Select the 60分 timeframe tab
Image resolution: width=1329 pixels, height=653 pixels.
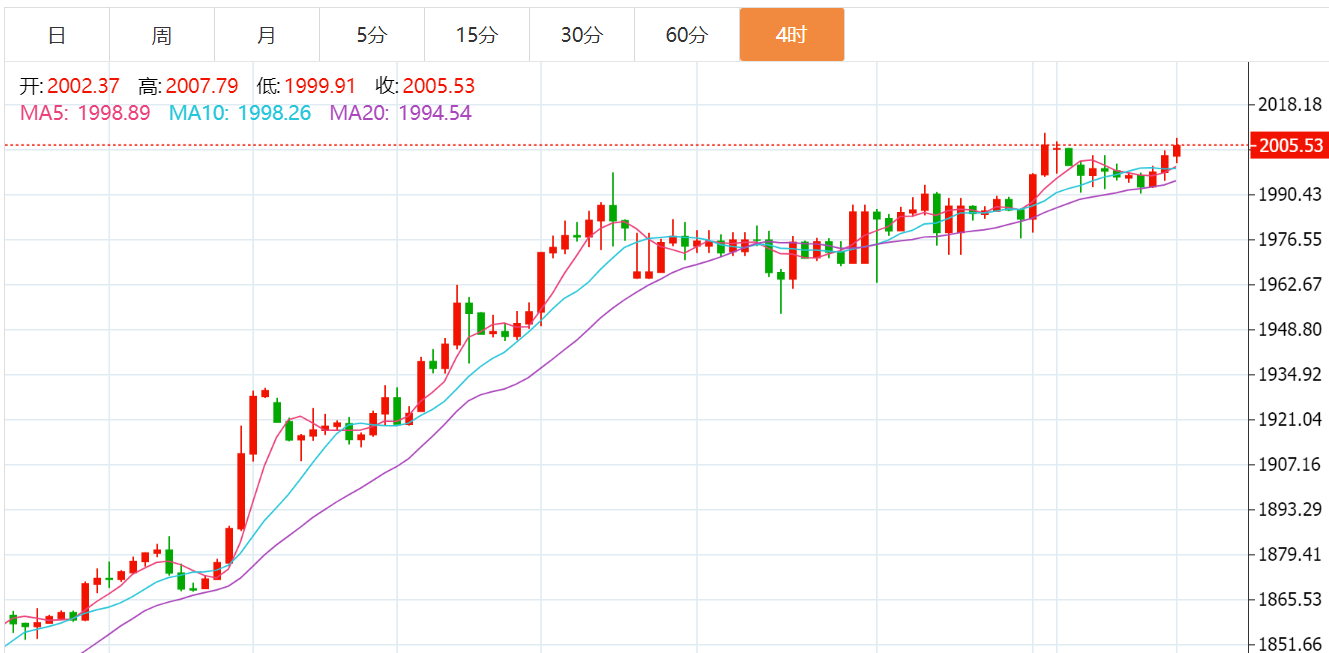click(687, 35)
